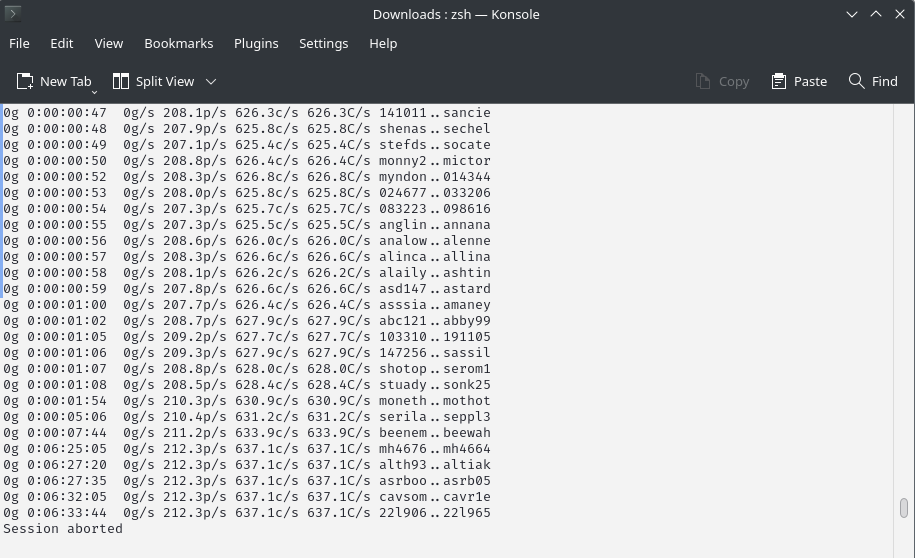This screenshot has height=558, width=915.
Task: Click the terminal scrollbar handle
Action: point(904,508)
